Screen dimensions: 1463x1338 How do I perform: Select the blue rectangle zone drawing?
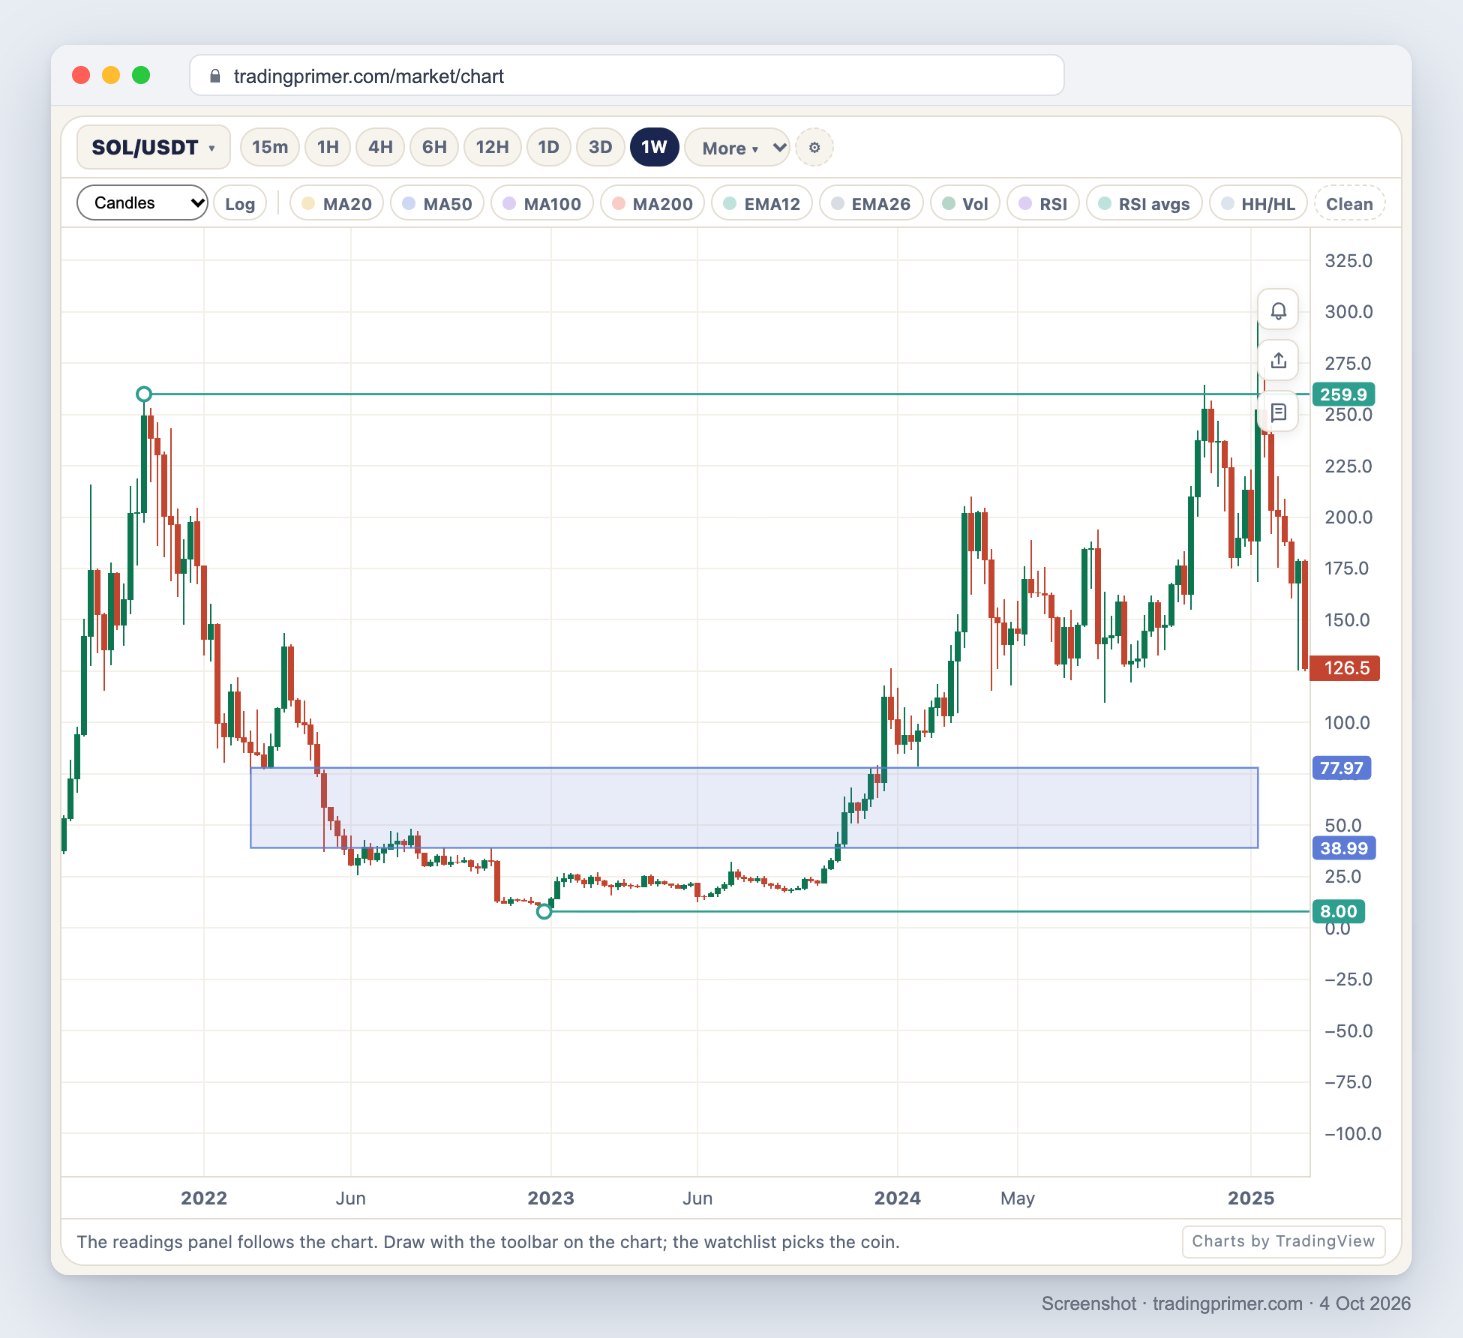(x=754, y=808)
